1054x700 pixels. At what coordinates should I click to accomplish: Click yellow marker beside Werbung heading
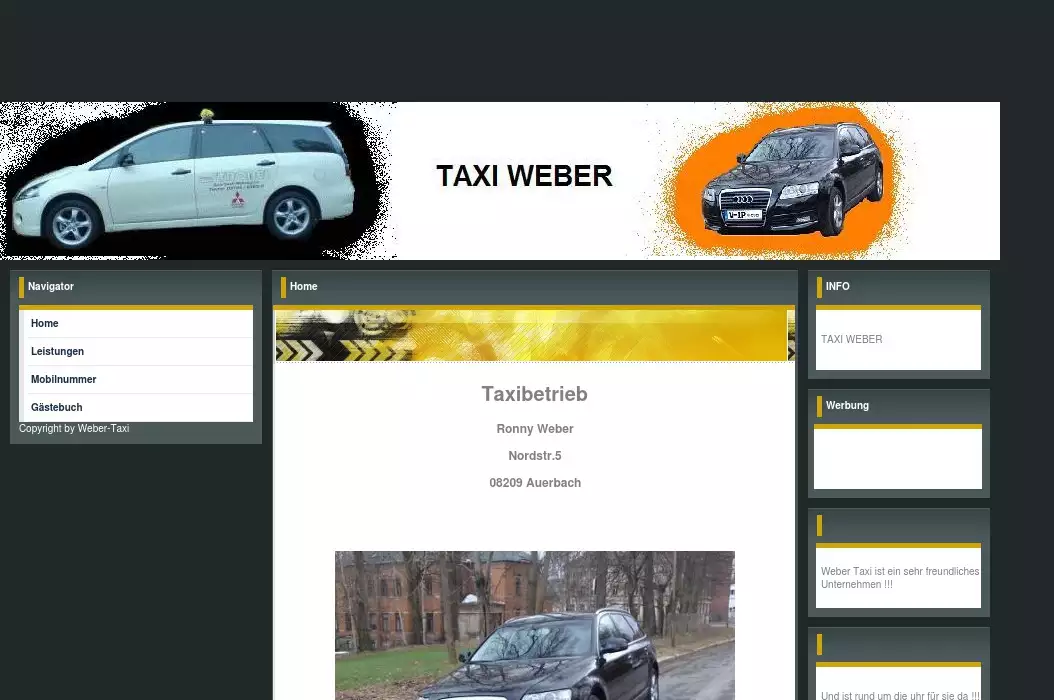point(819,406)
